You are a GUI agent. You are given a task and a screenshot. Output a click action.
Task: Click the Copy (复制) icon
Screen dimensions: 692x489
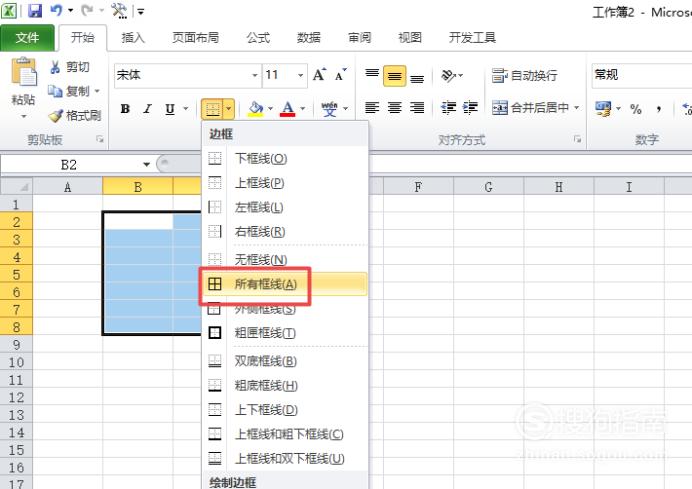click(55, 91)
